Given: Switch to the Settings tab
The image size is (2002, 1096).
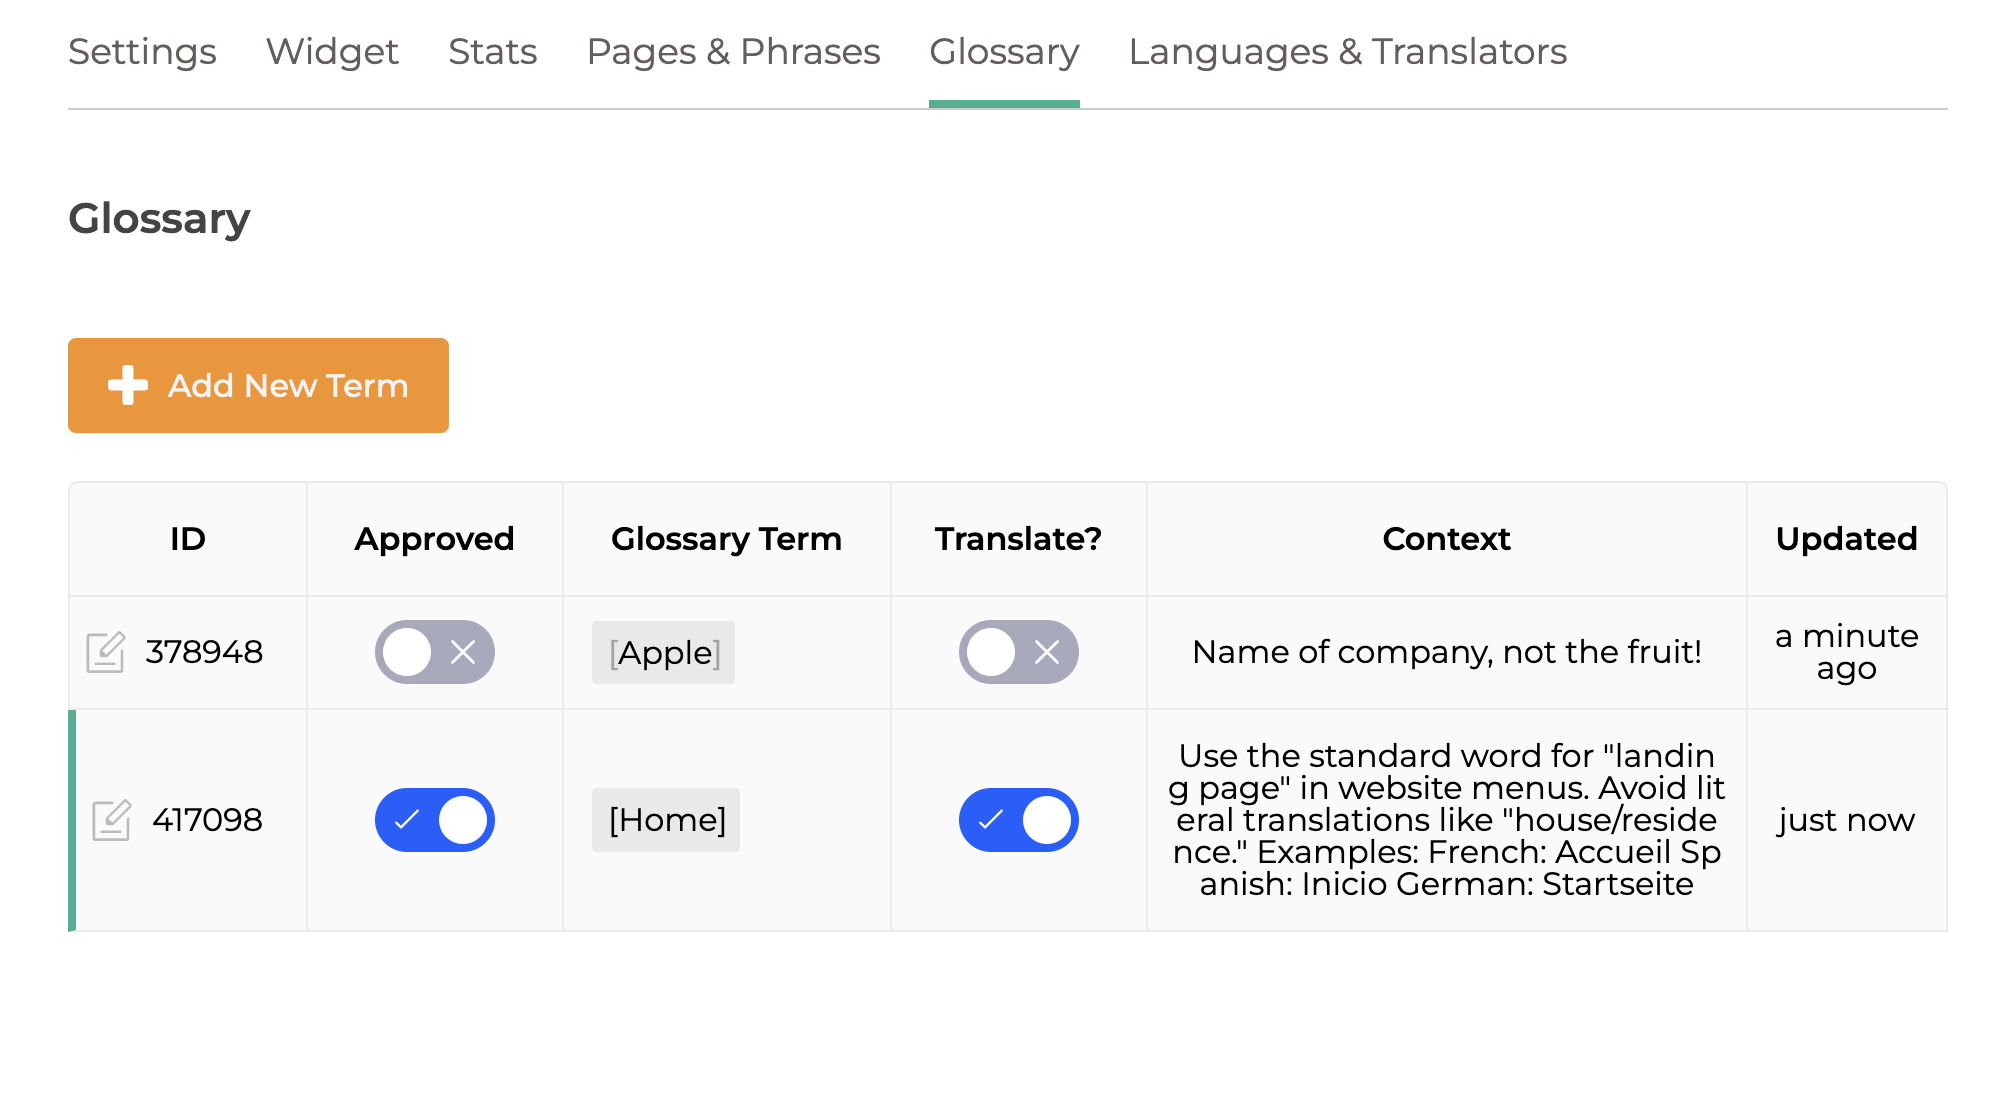Looking at the screenshot, I should coord(143,52).
